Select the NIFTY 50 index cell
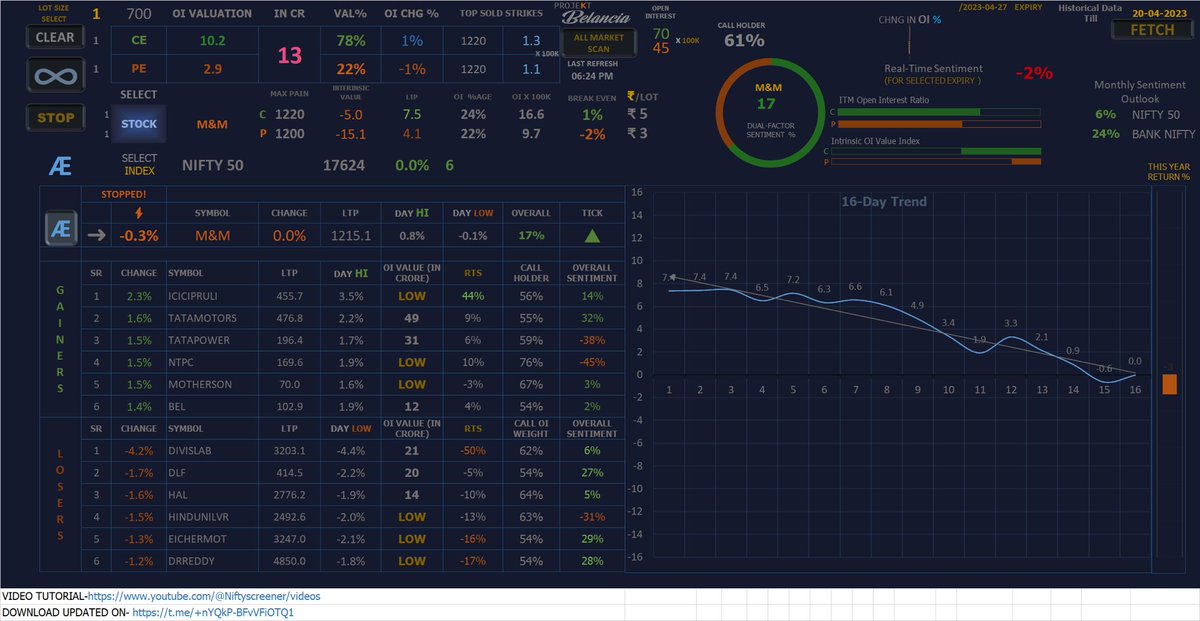1200x621 pixels. pyautogui.click(x=212, y=165)
